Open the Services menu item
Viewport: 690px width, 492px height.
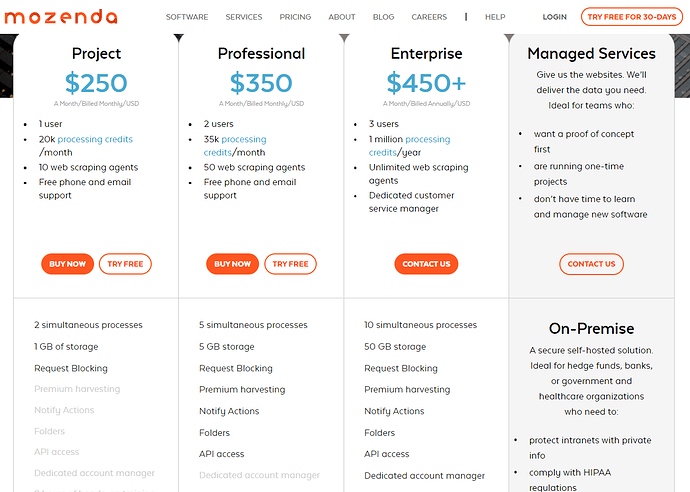click(244, 17)
